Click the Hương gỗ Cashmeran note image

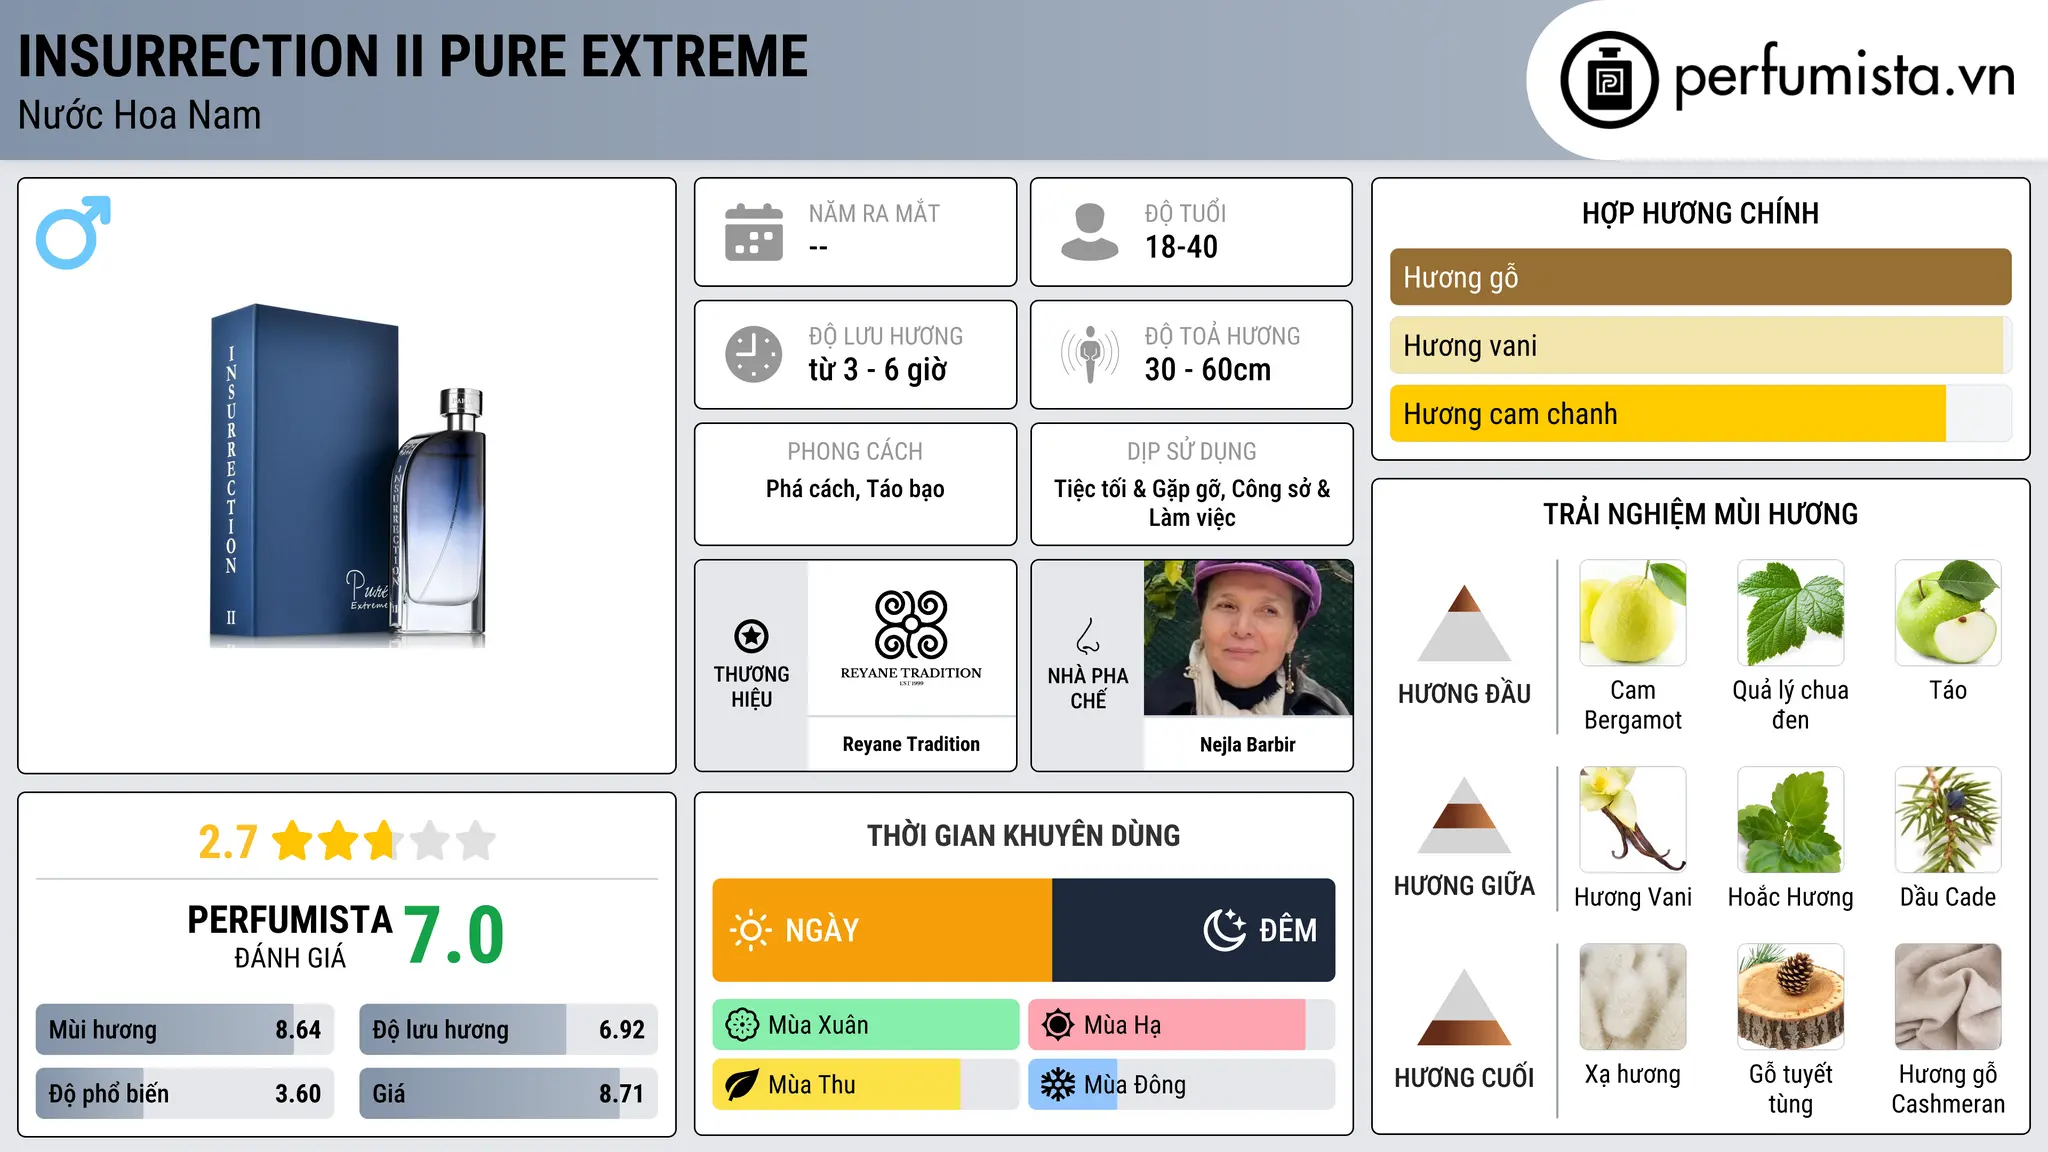[x=1948, y=997]
